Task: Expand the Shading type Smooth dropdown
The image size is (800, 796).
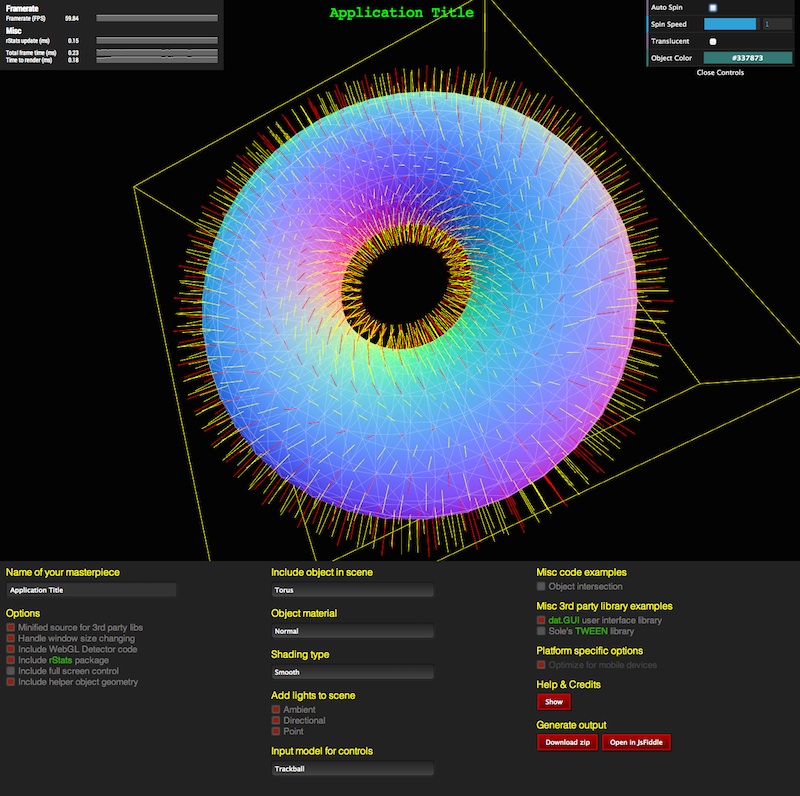Action: point(352,673)
